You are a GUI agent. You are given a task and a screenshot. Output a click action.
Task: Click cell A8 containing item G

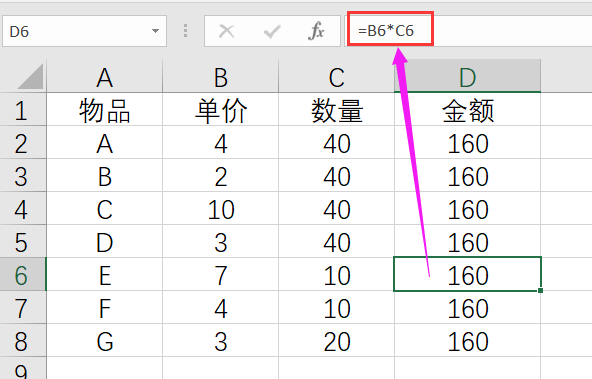point(105,340)
